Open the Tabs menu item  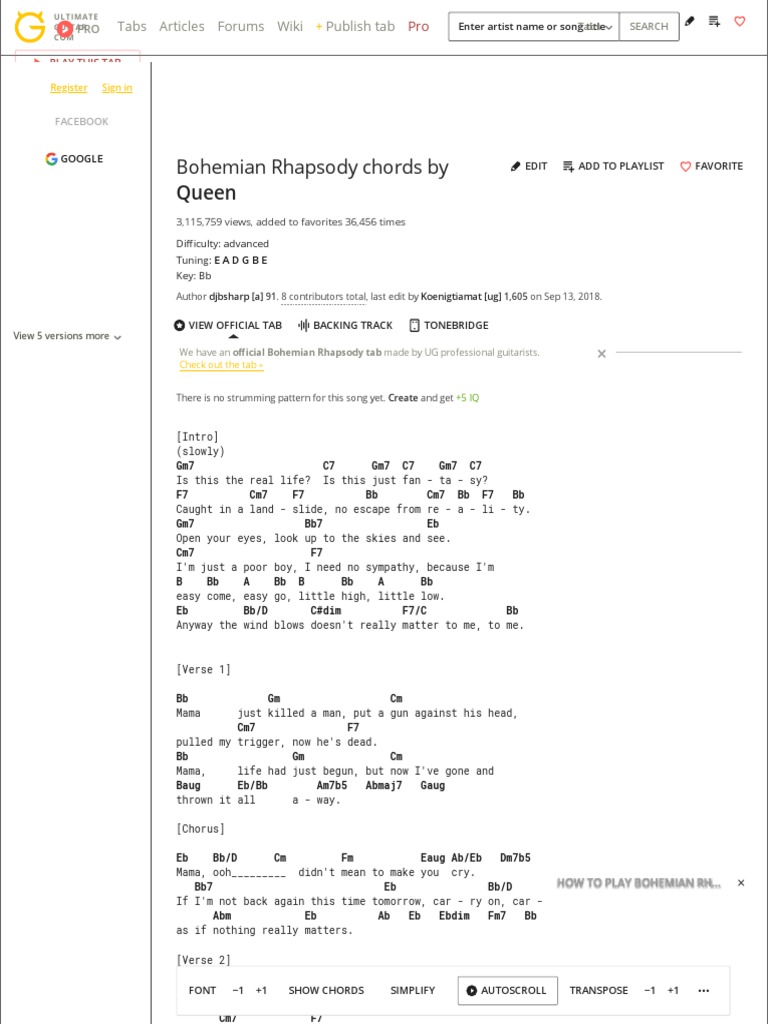click(x=132, y=26)
